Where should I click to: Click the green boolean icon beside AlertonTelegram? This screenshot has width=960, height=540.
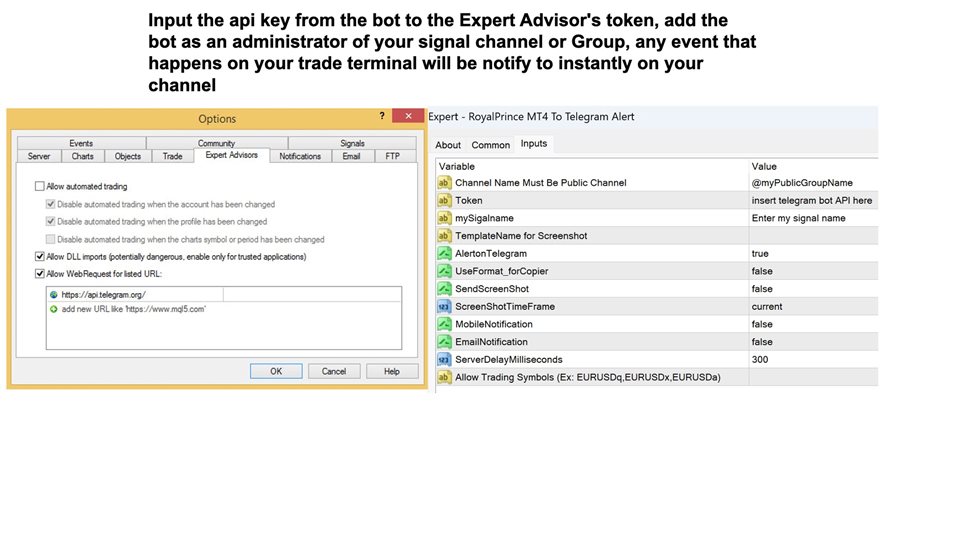pyautogui.click(x=444, y=253)
